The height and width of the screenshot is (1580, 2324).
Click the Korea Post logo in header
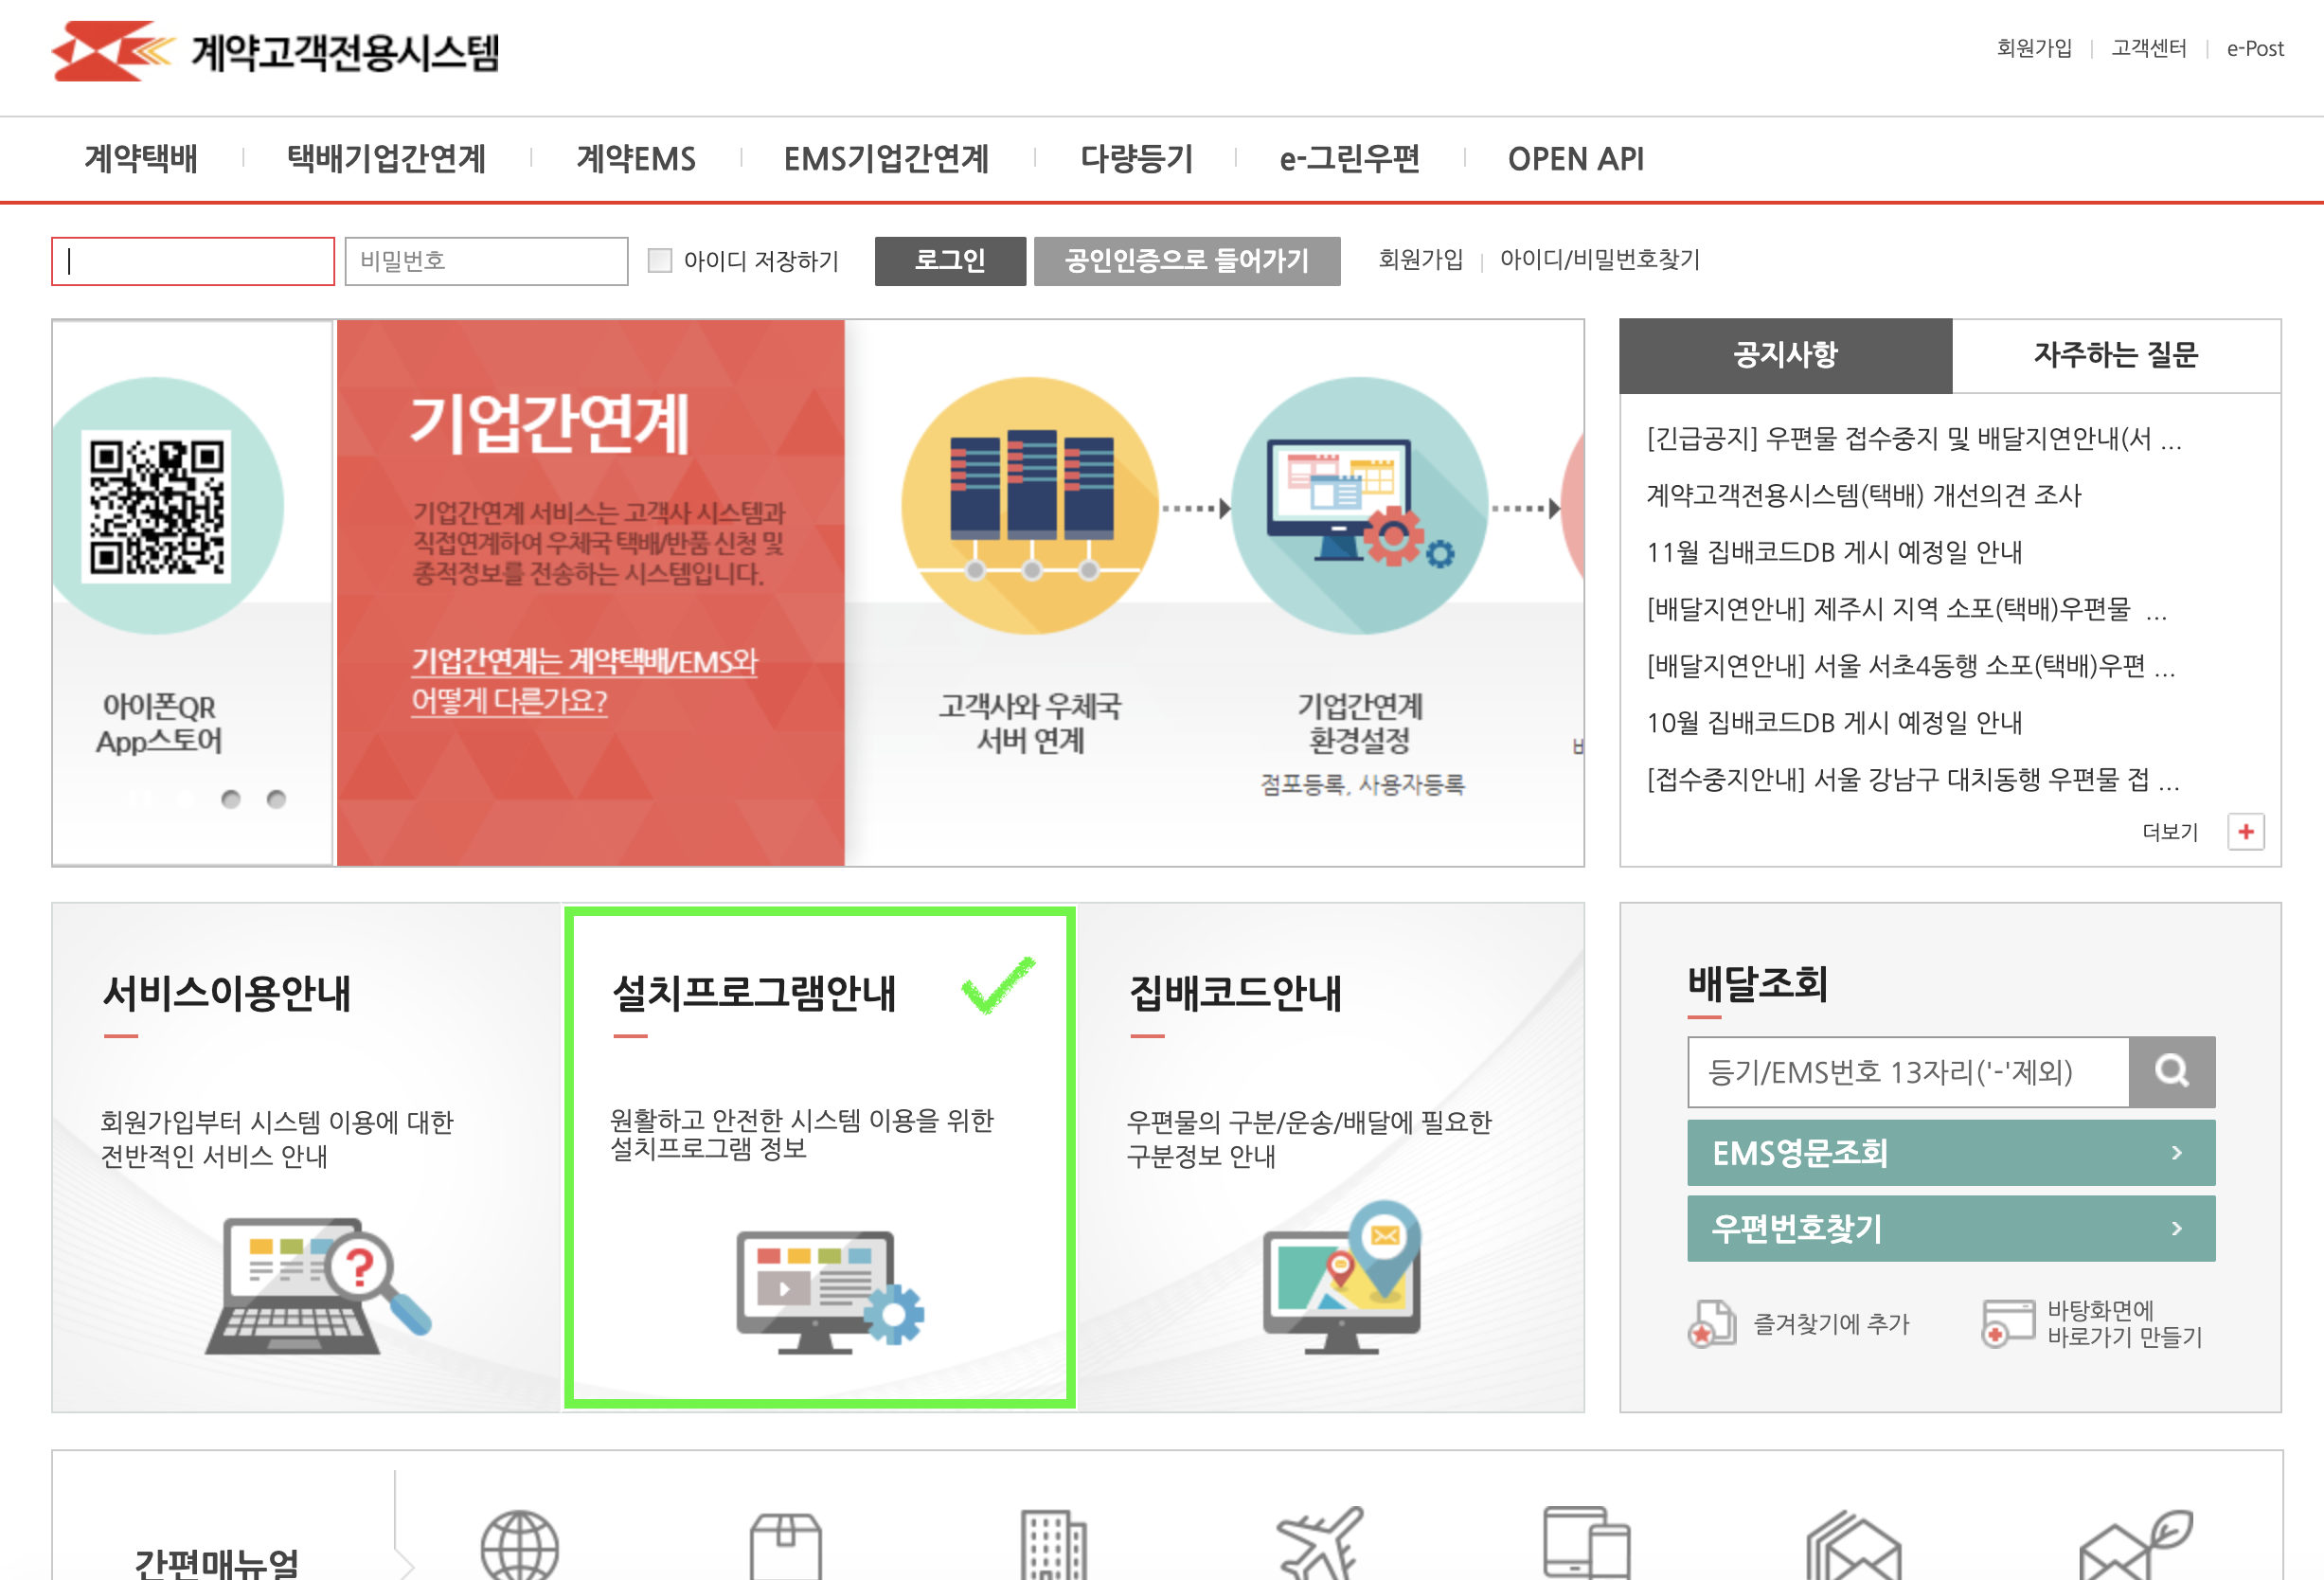pyautogui.click(x=113, y=51)
